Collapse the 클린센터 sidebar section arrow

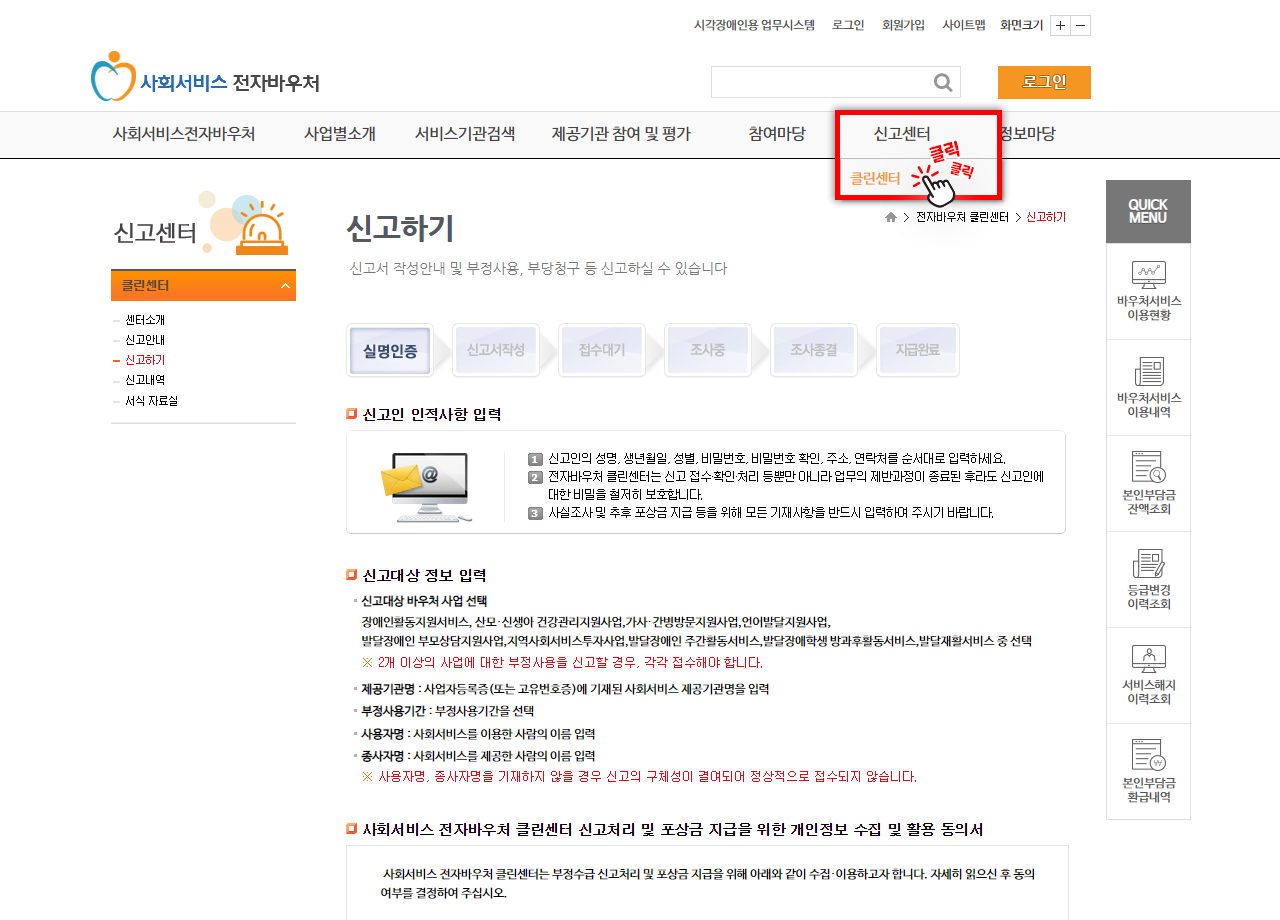pyautogui.click(x=285, y=286)
